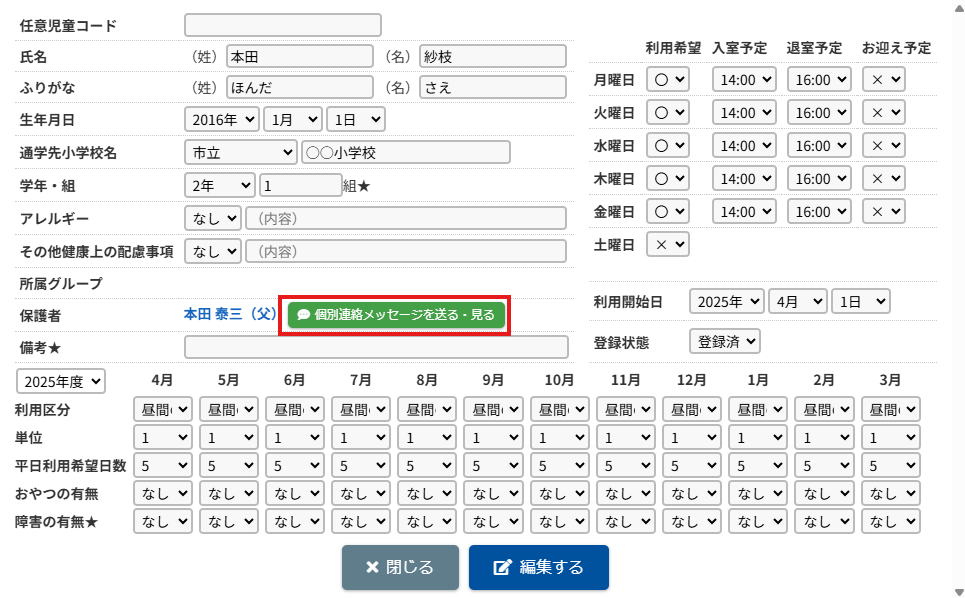Open 利用開始日 month 4月 dropdown
The image size is (965, 598).
pos(798,301)
